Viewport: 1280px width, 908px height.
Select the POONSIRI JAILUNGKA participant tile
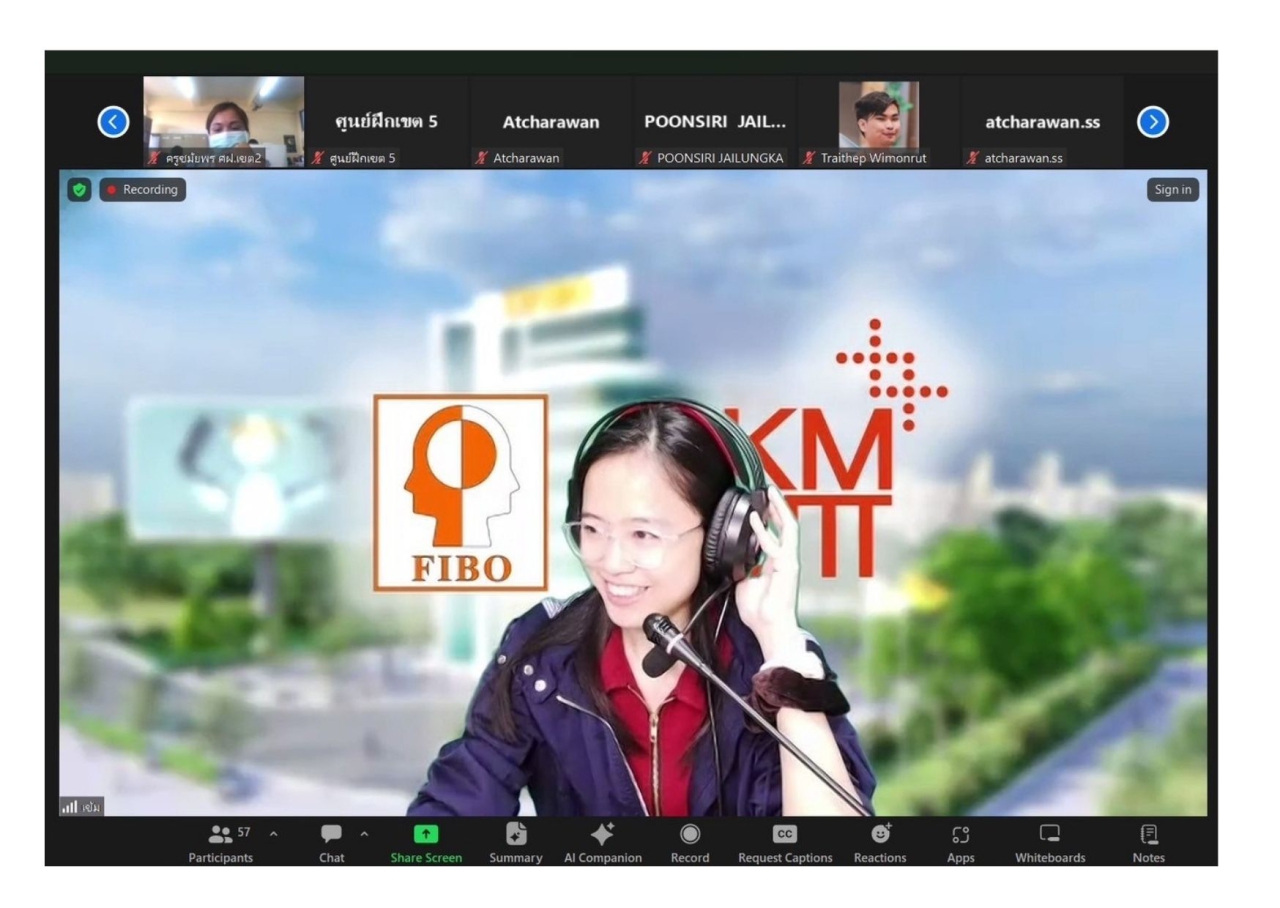tap(714, 121)
